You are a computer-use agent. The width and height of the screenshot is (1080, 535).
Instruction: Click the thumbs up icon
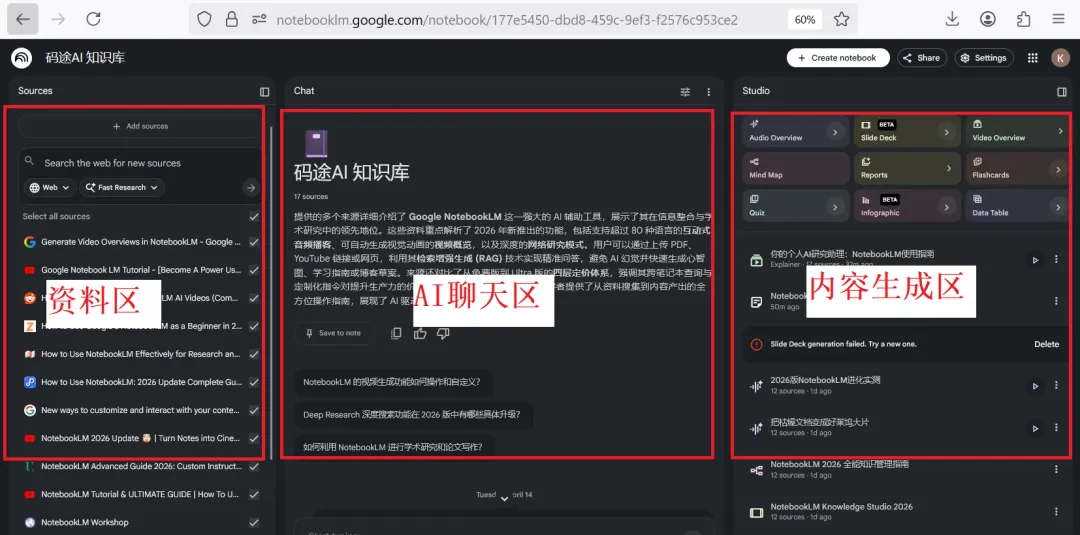tap(419, 333)
